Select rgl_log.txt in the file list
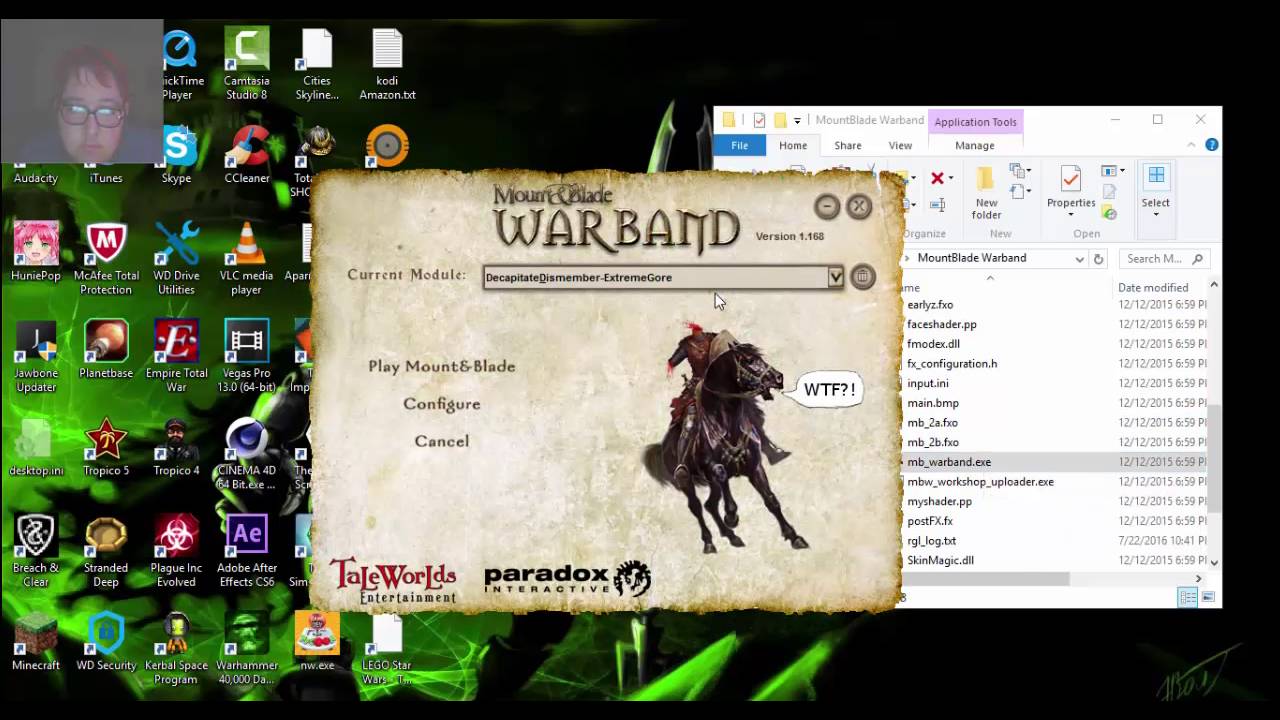This screenshot has height=720, width=1280. pos(931,541)
